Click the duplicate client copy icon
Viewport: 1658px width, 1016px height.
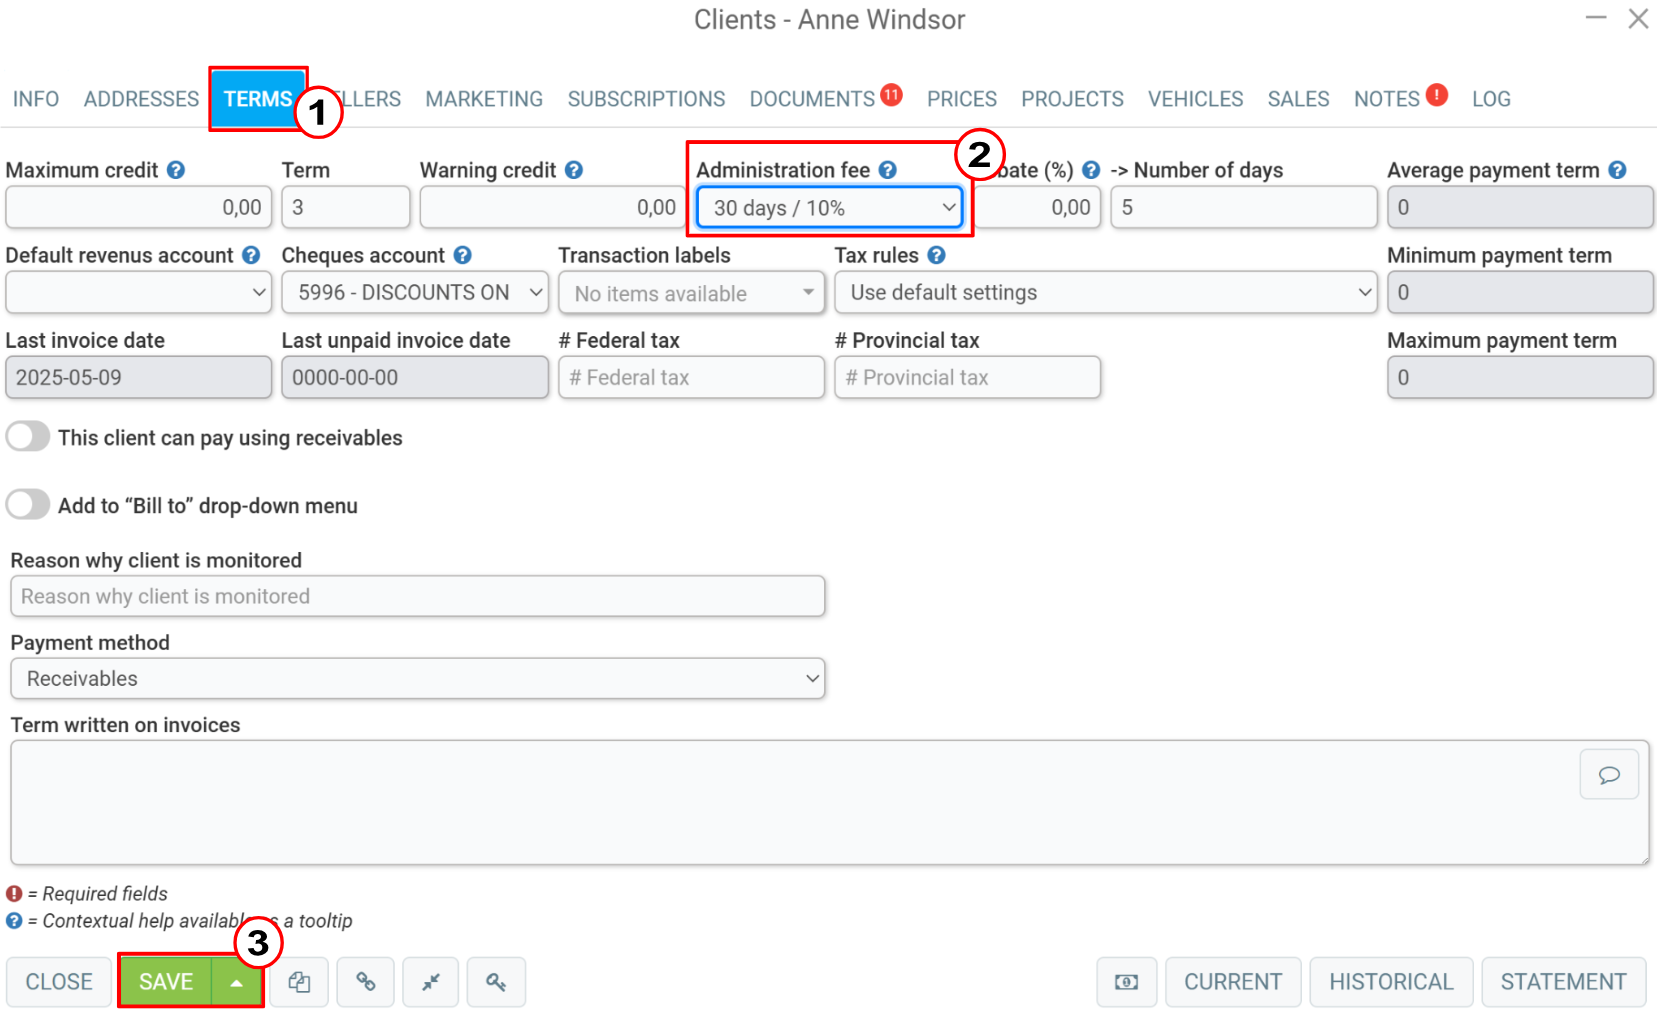(x=299, y=982)
